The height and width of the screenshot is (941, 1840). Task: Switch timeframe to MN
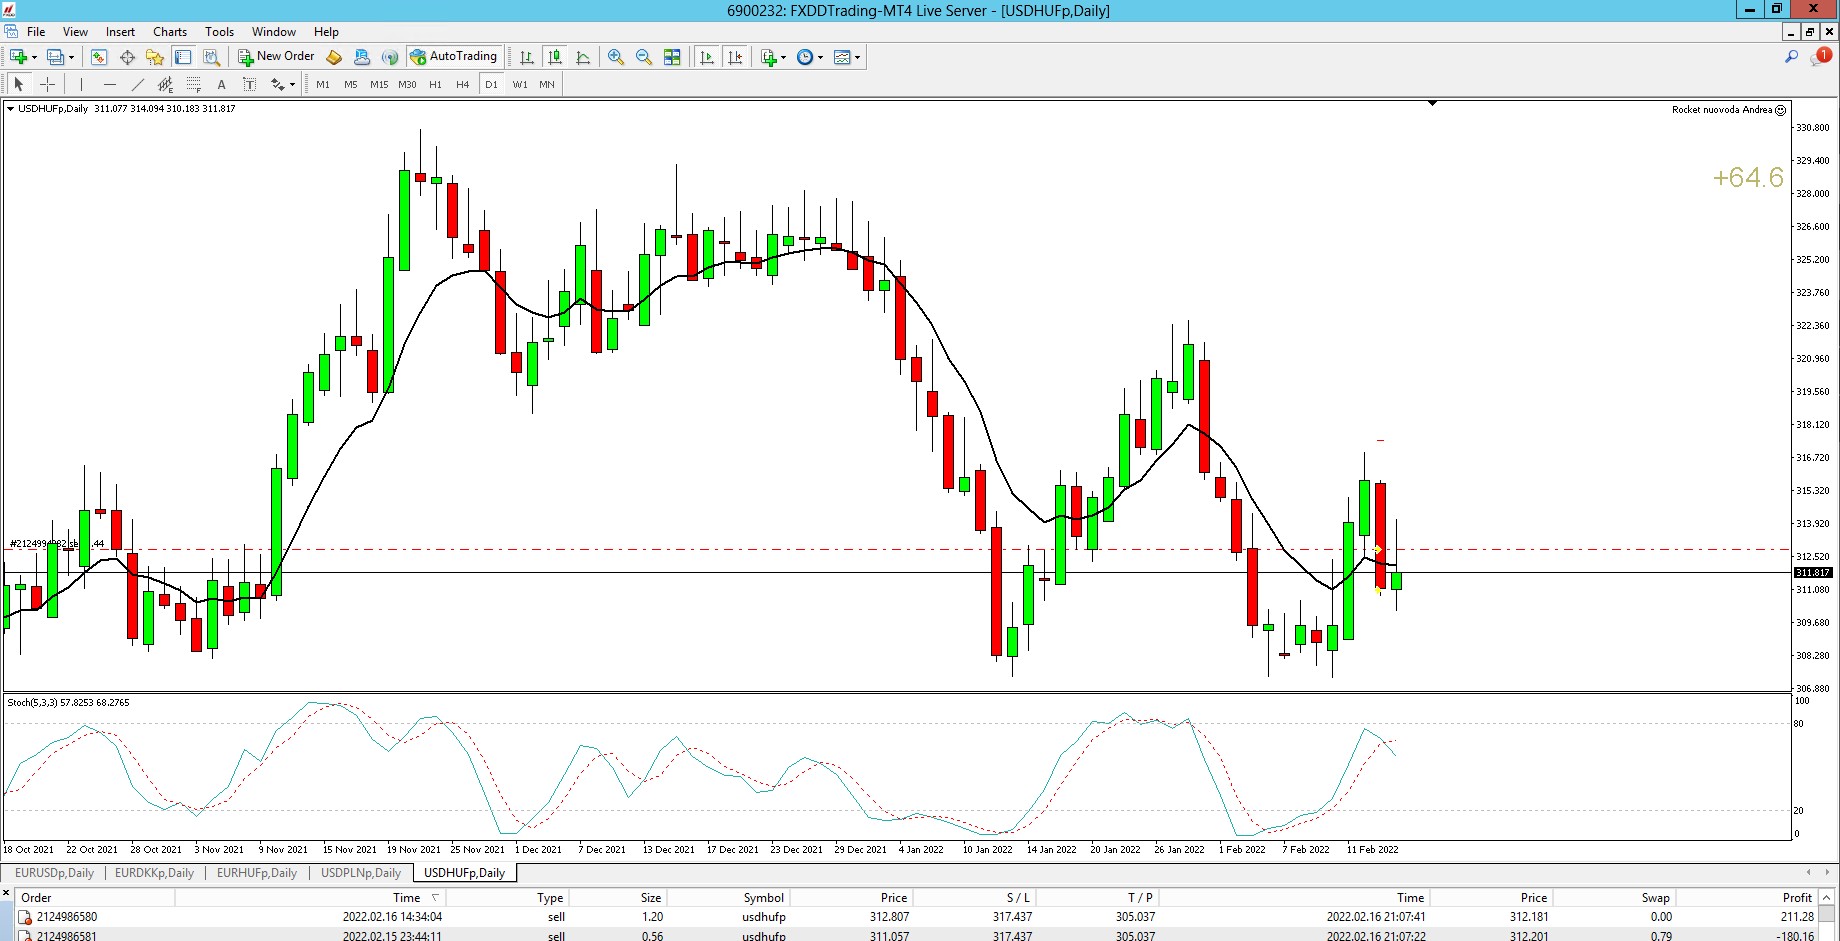[x=547, y=84]
